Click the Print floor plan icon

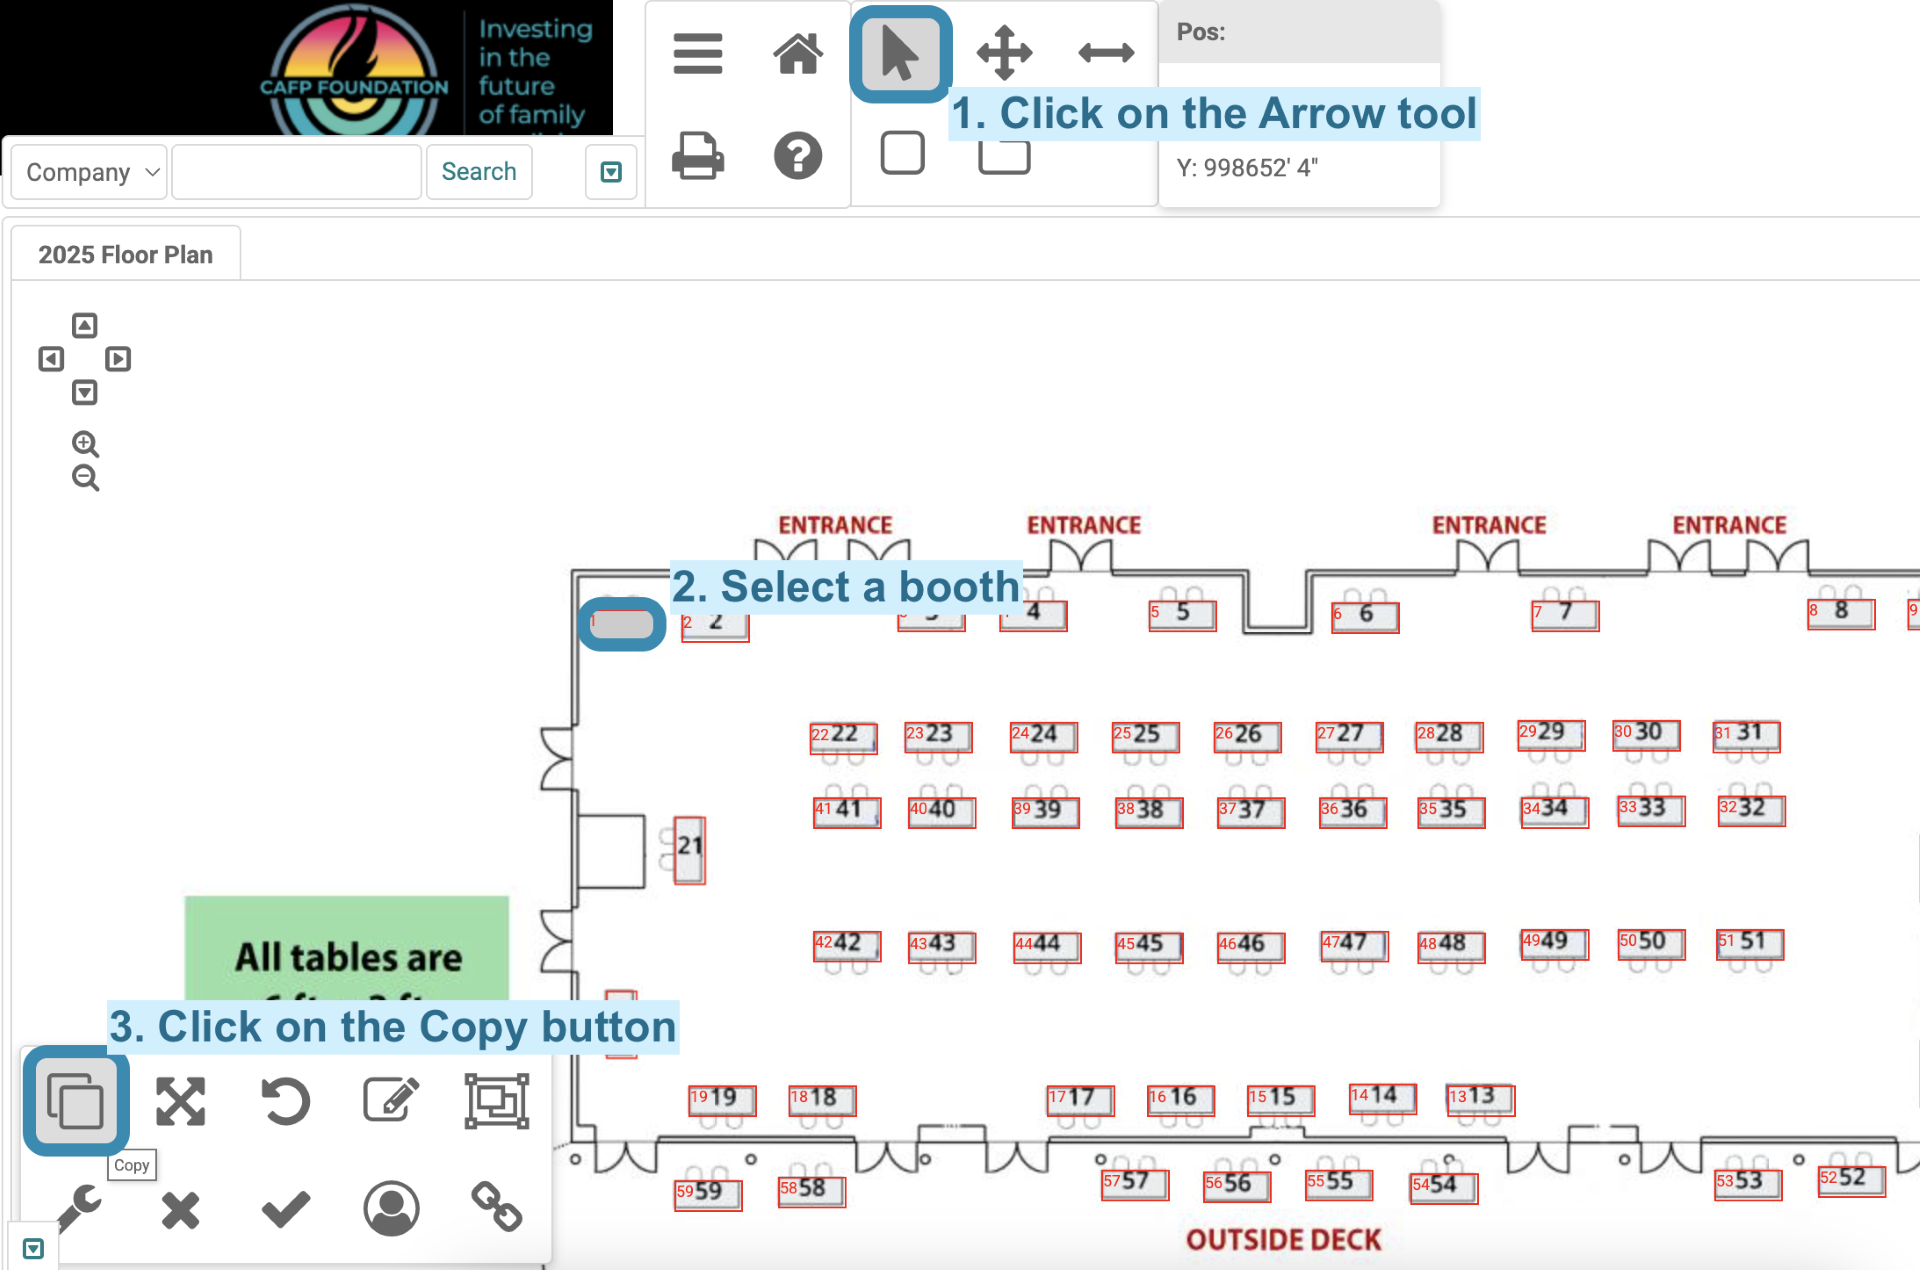click(x=698, y=156)
